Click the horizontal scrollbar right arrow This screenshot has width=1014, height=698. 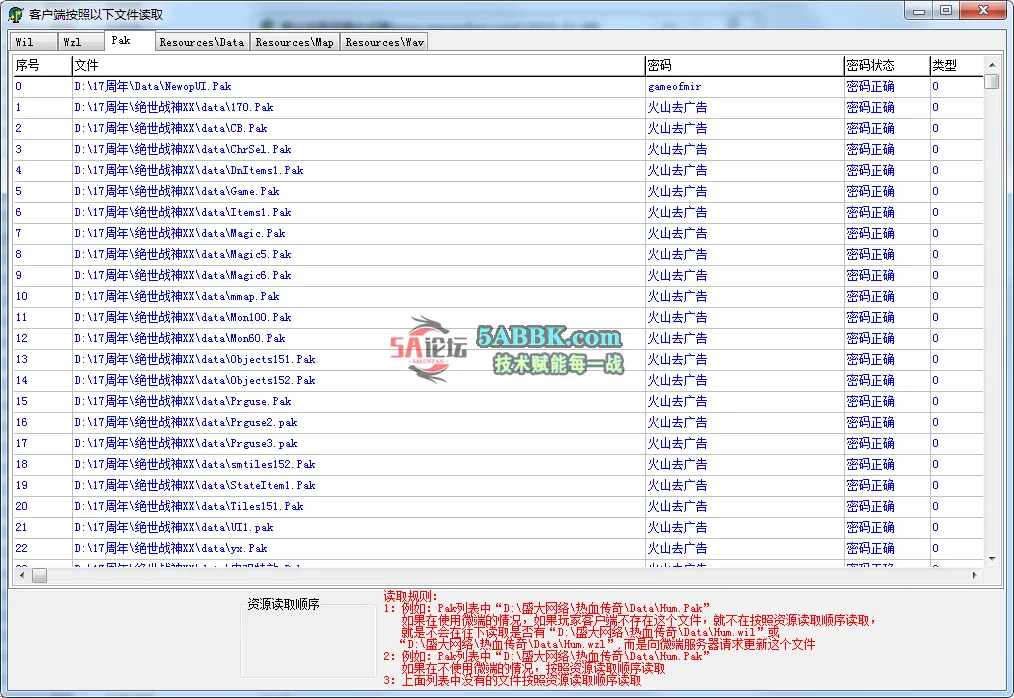pyautogui.click(x=975, y=576)
